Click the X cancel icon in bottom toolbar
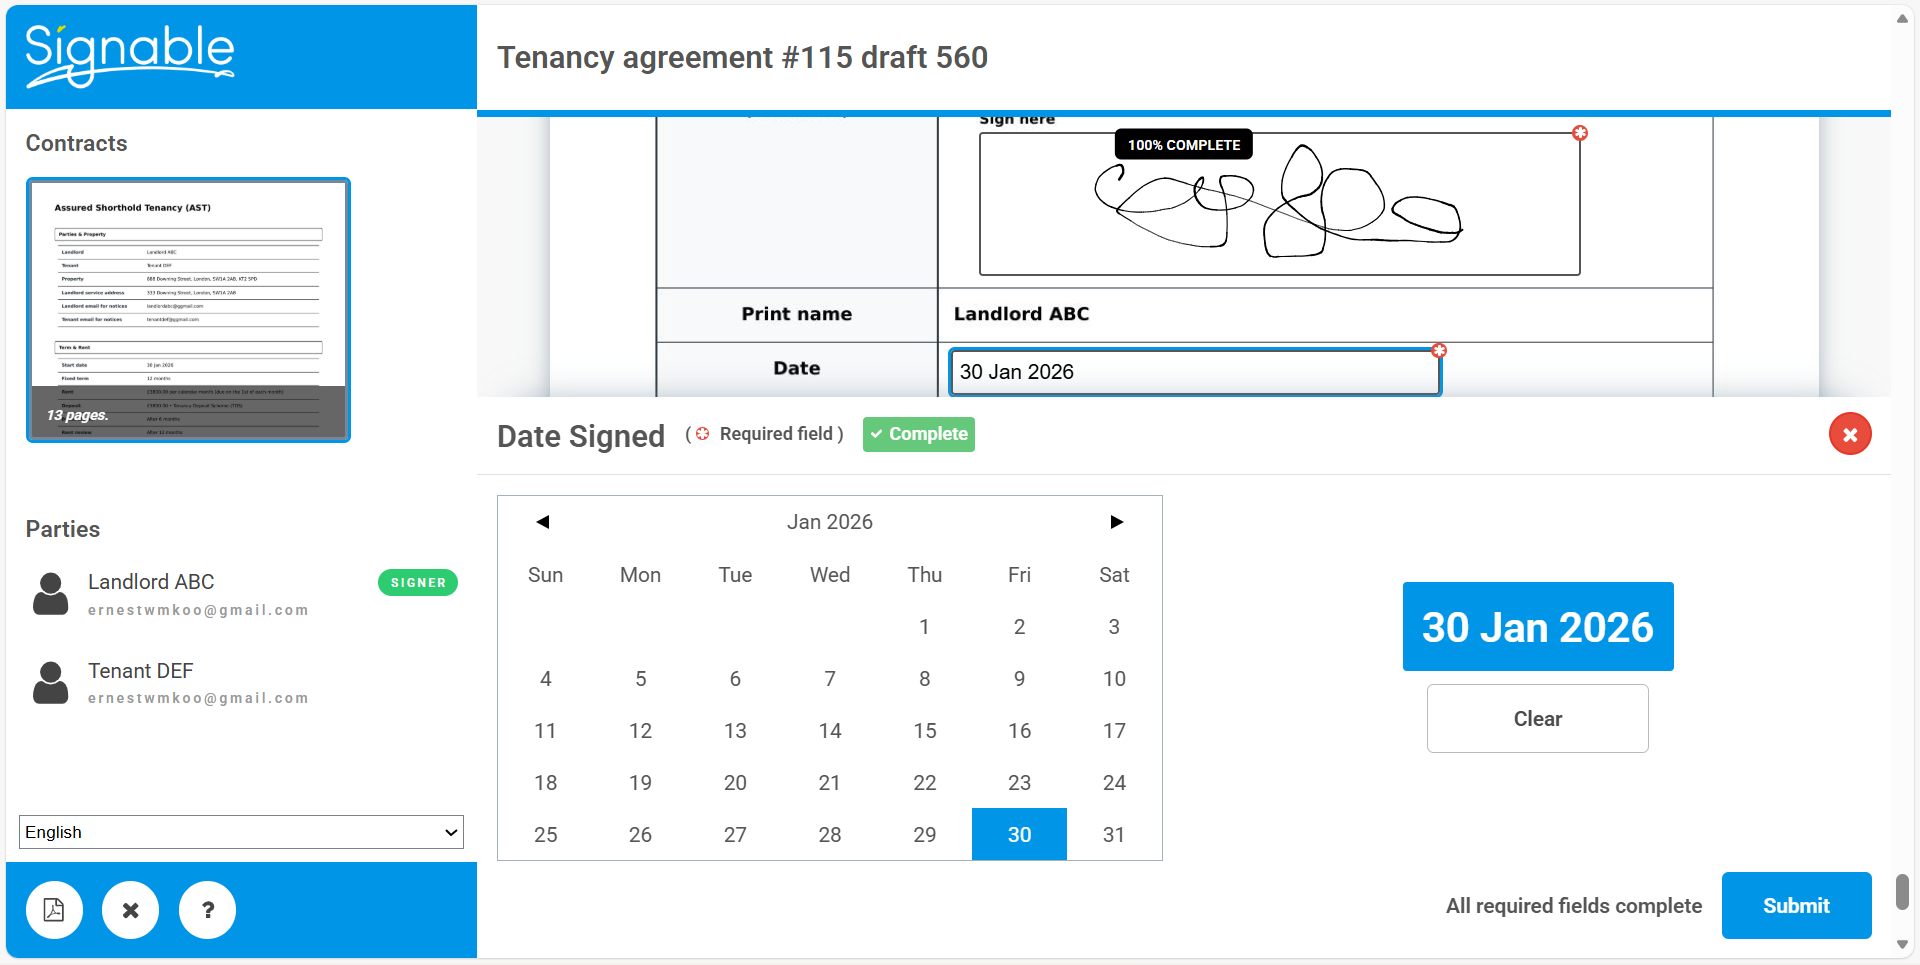Image resolution: width=1920 pixels, height=965 pixels. 131,910
